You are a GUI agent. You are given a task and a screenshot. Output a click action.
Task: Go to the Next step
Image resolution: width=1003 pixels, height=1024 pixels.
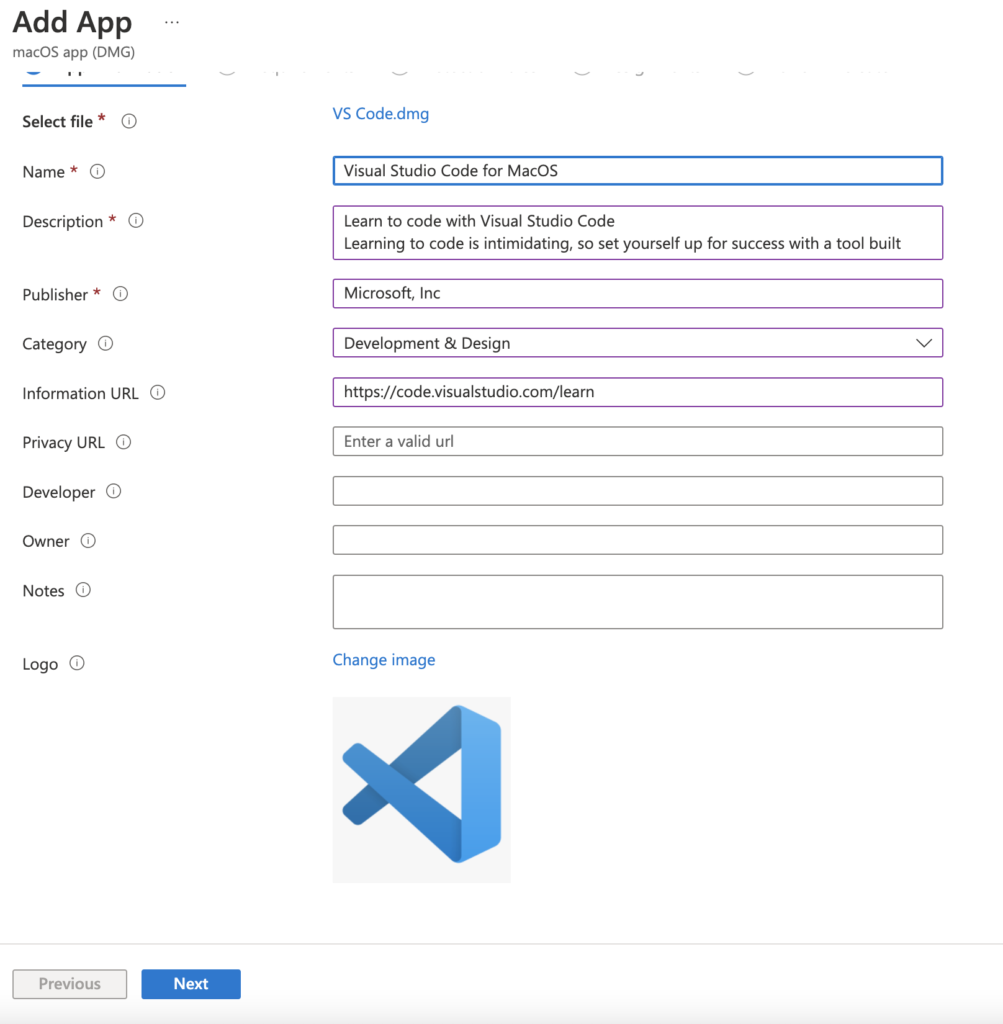click(191, 984)
